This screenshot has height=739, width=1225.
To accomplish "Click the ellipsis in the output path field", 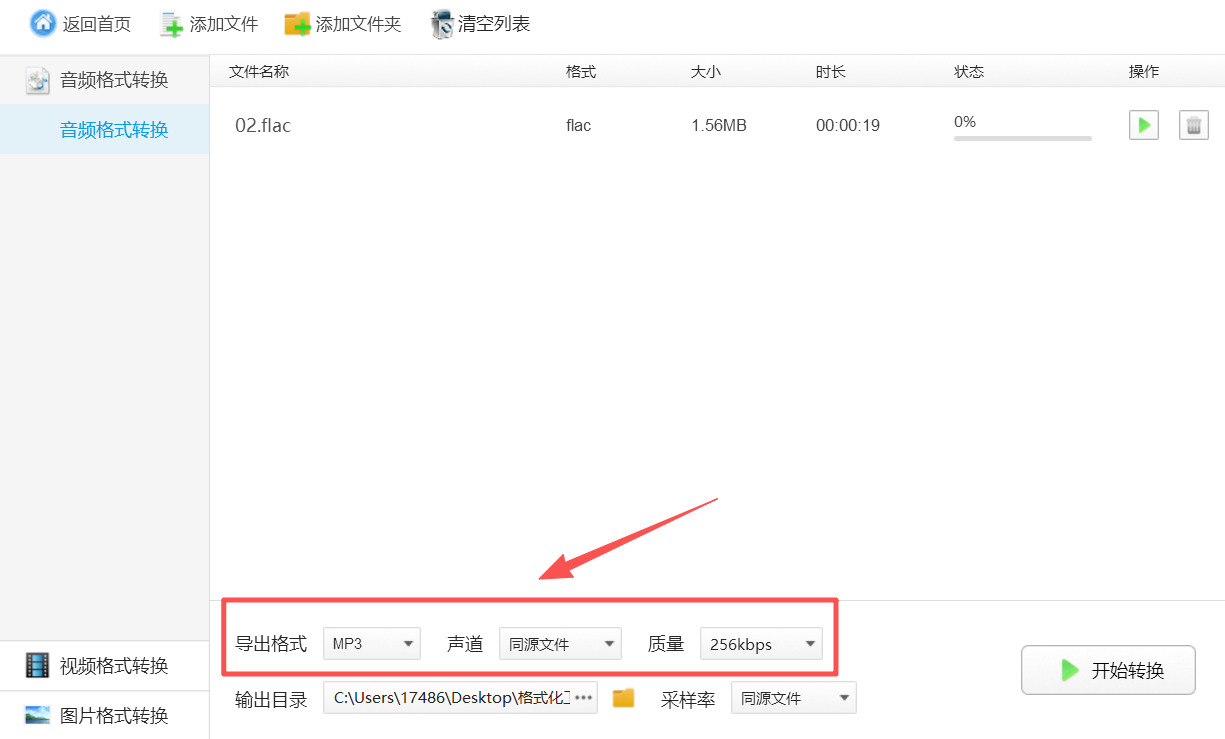I will pos(584,697).
